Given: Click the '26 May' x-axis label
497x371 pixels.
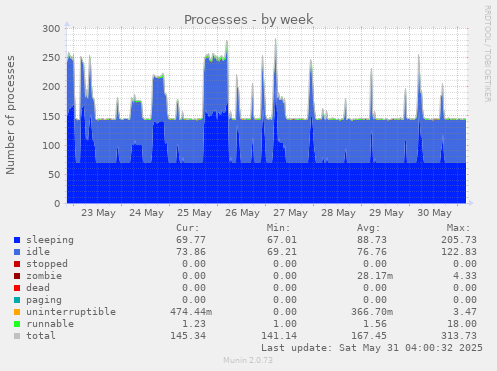Looking at the screenshot, I should click(242, 213).
